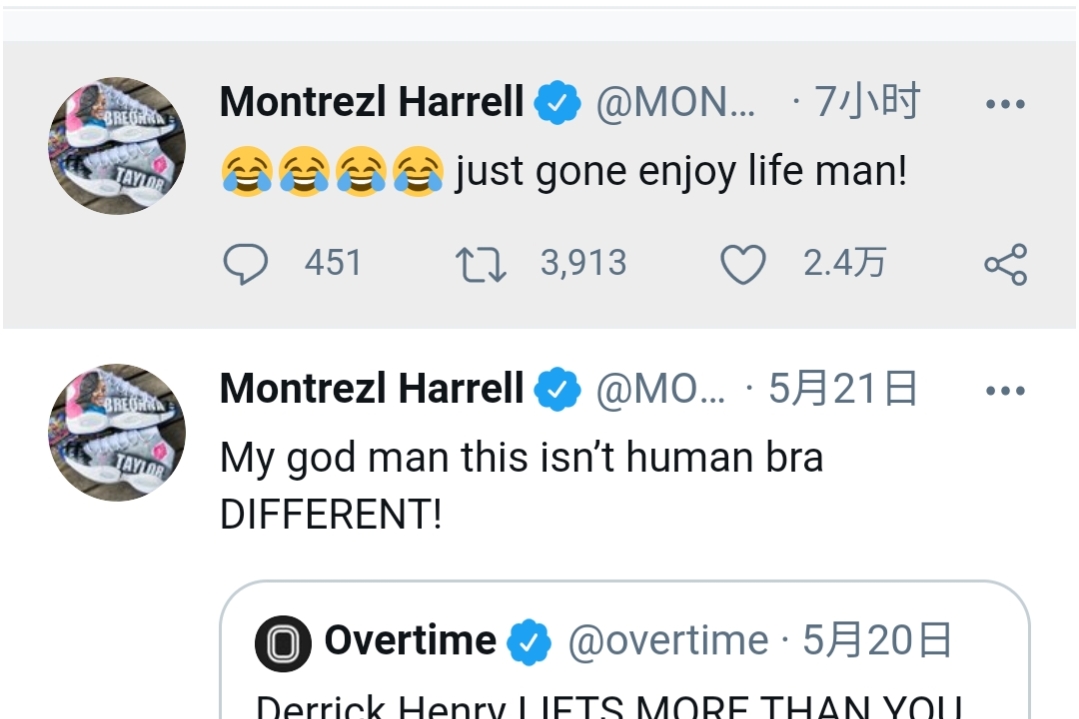The image size is (1079, 719).
Task: Open more options on the 5月21日 tweet
Action: [1005, 390]
